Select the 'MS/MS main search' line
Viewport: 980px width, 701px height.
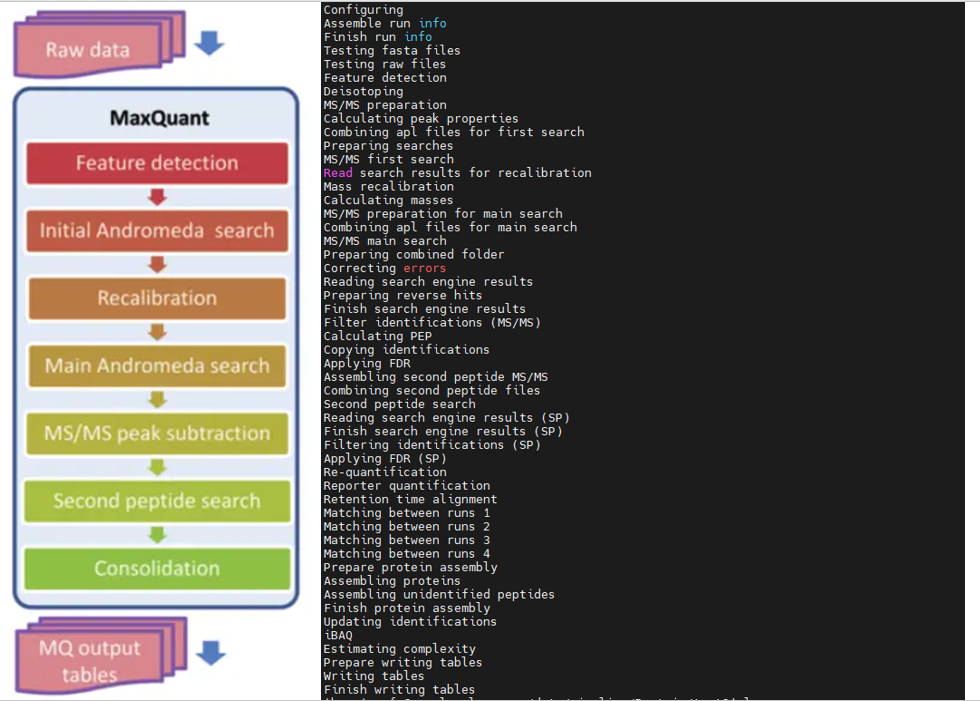[385, 241]
